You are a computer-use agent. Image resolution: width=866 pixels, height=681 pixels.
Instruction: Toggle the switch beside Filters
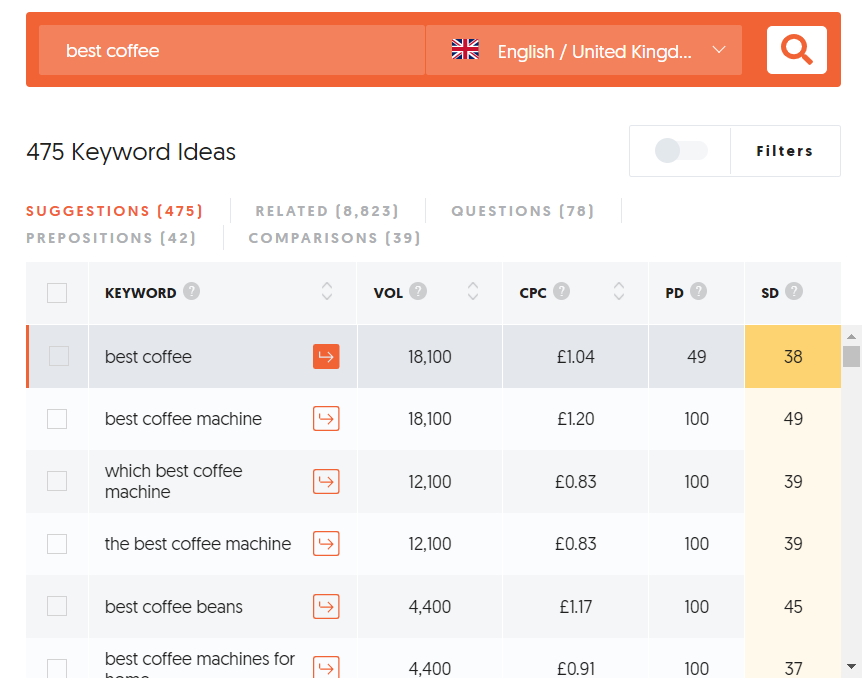681,151
